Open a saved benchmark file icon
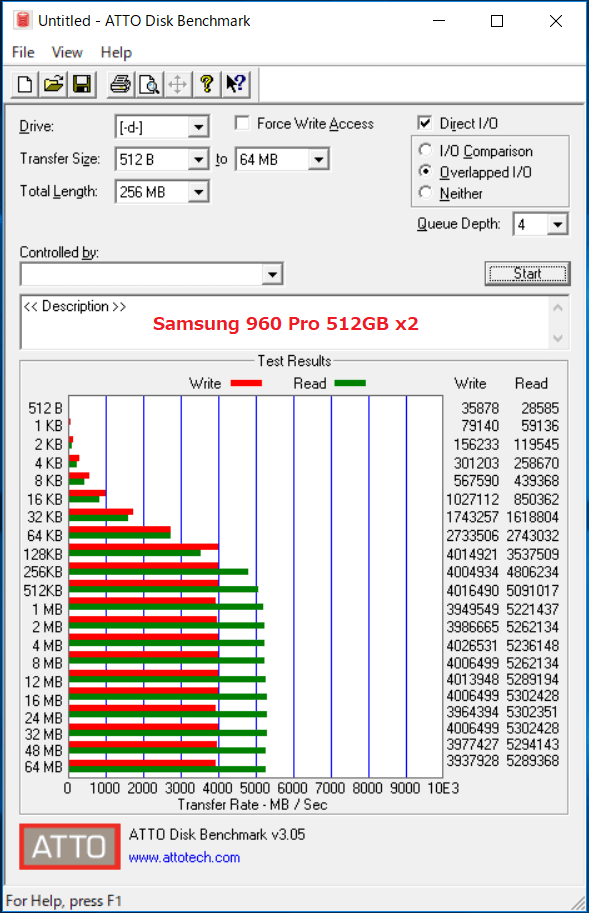589x913 pixels. (54, 84)
